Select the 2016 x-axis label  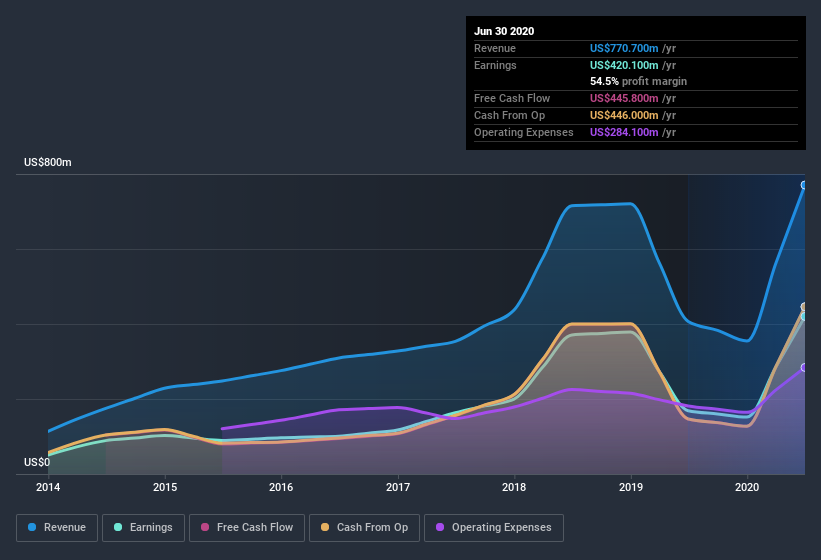click(x=281, y=487)
